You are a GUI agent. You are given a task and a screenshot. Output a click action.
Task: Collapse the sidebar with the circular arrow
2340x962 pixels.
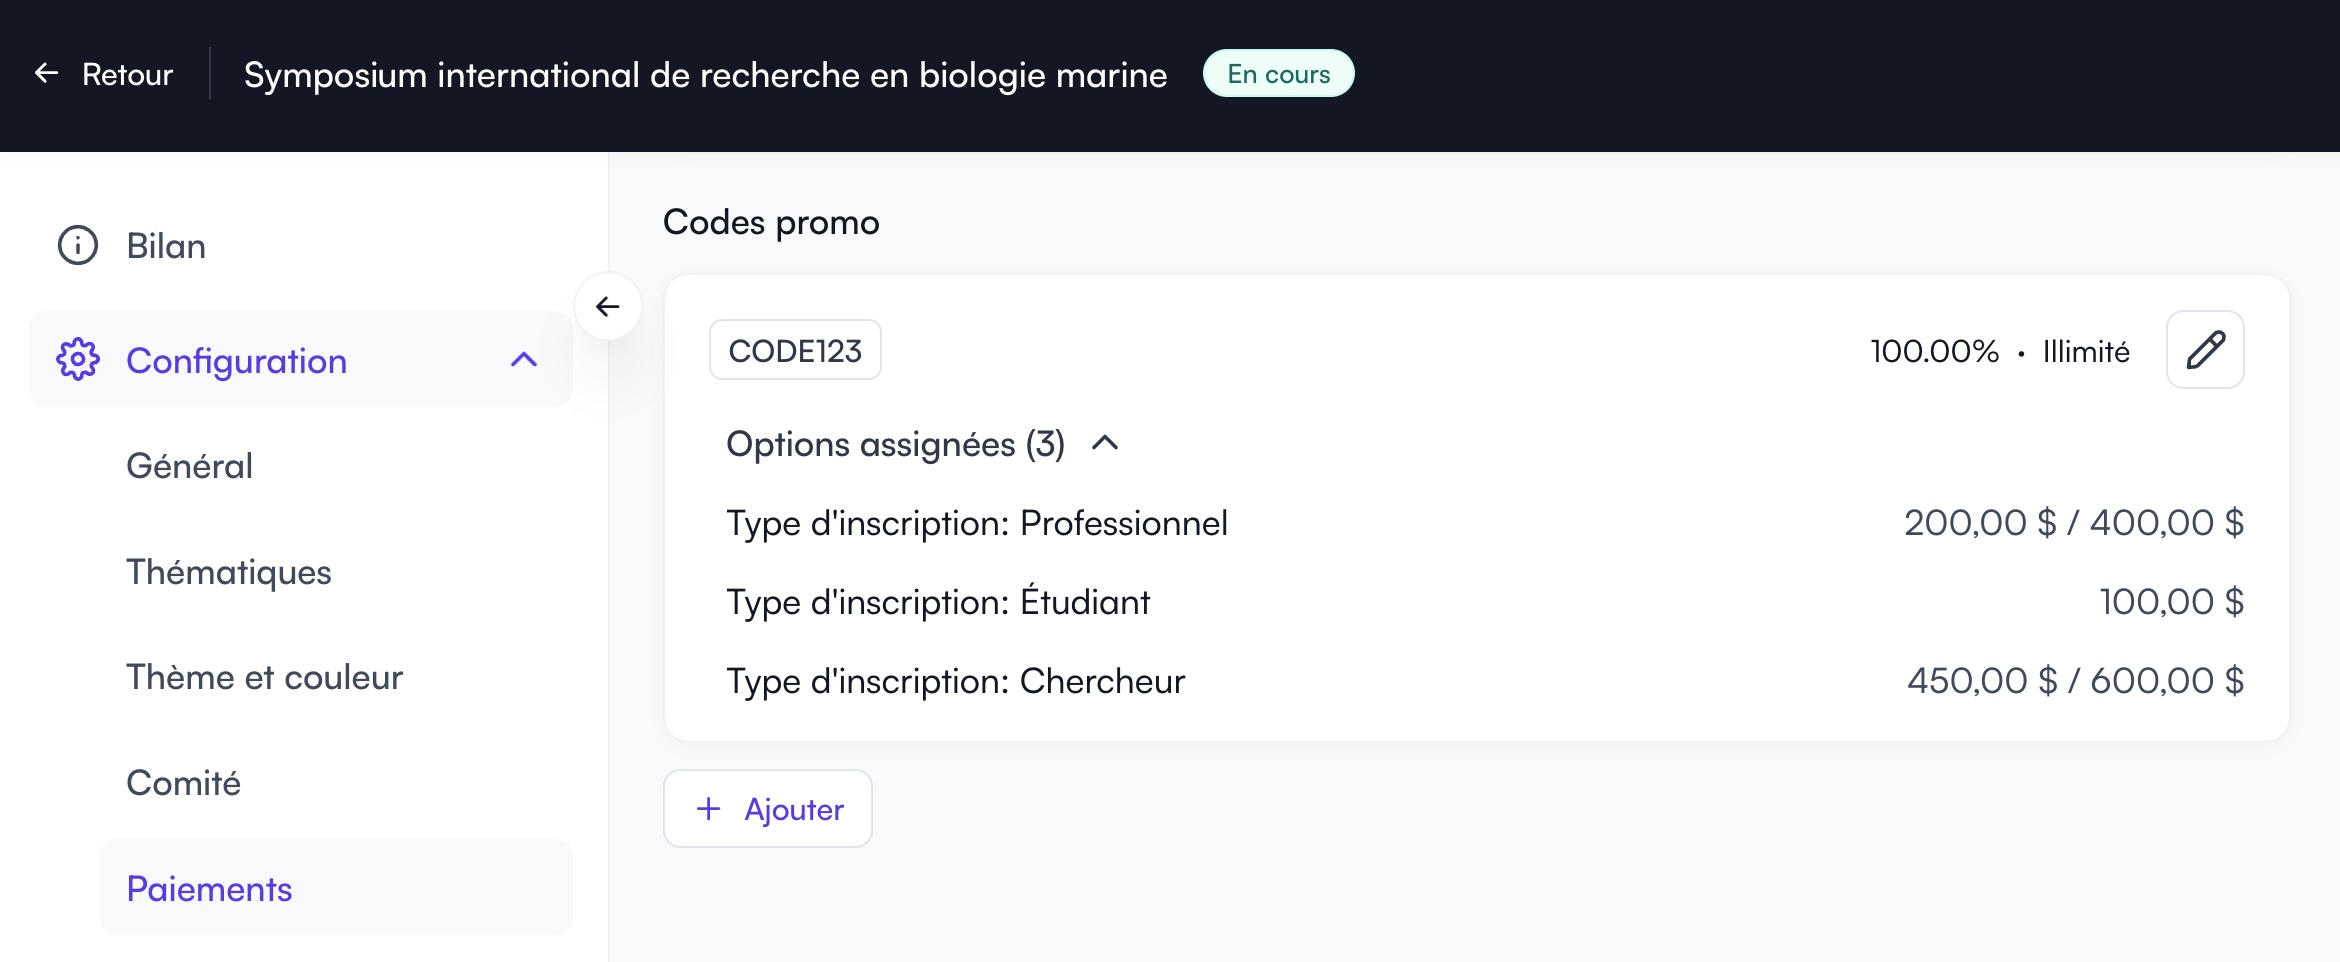(608, 306)
